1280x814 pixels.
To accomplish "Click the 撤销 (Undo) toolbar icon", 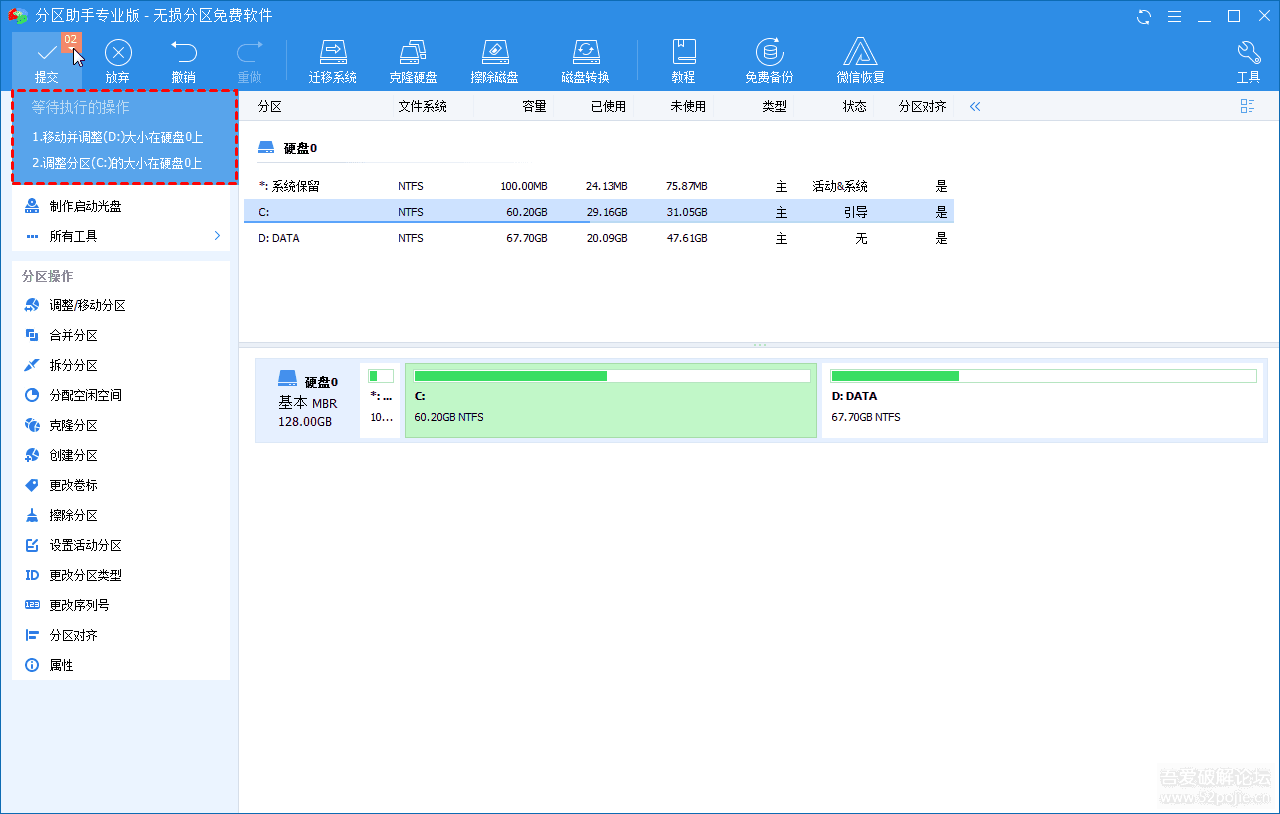I will tap(183, 60).
